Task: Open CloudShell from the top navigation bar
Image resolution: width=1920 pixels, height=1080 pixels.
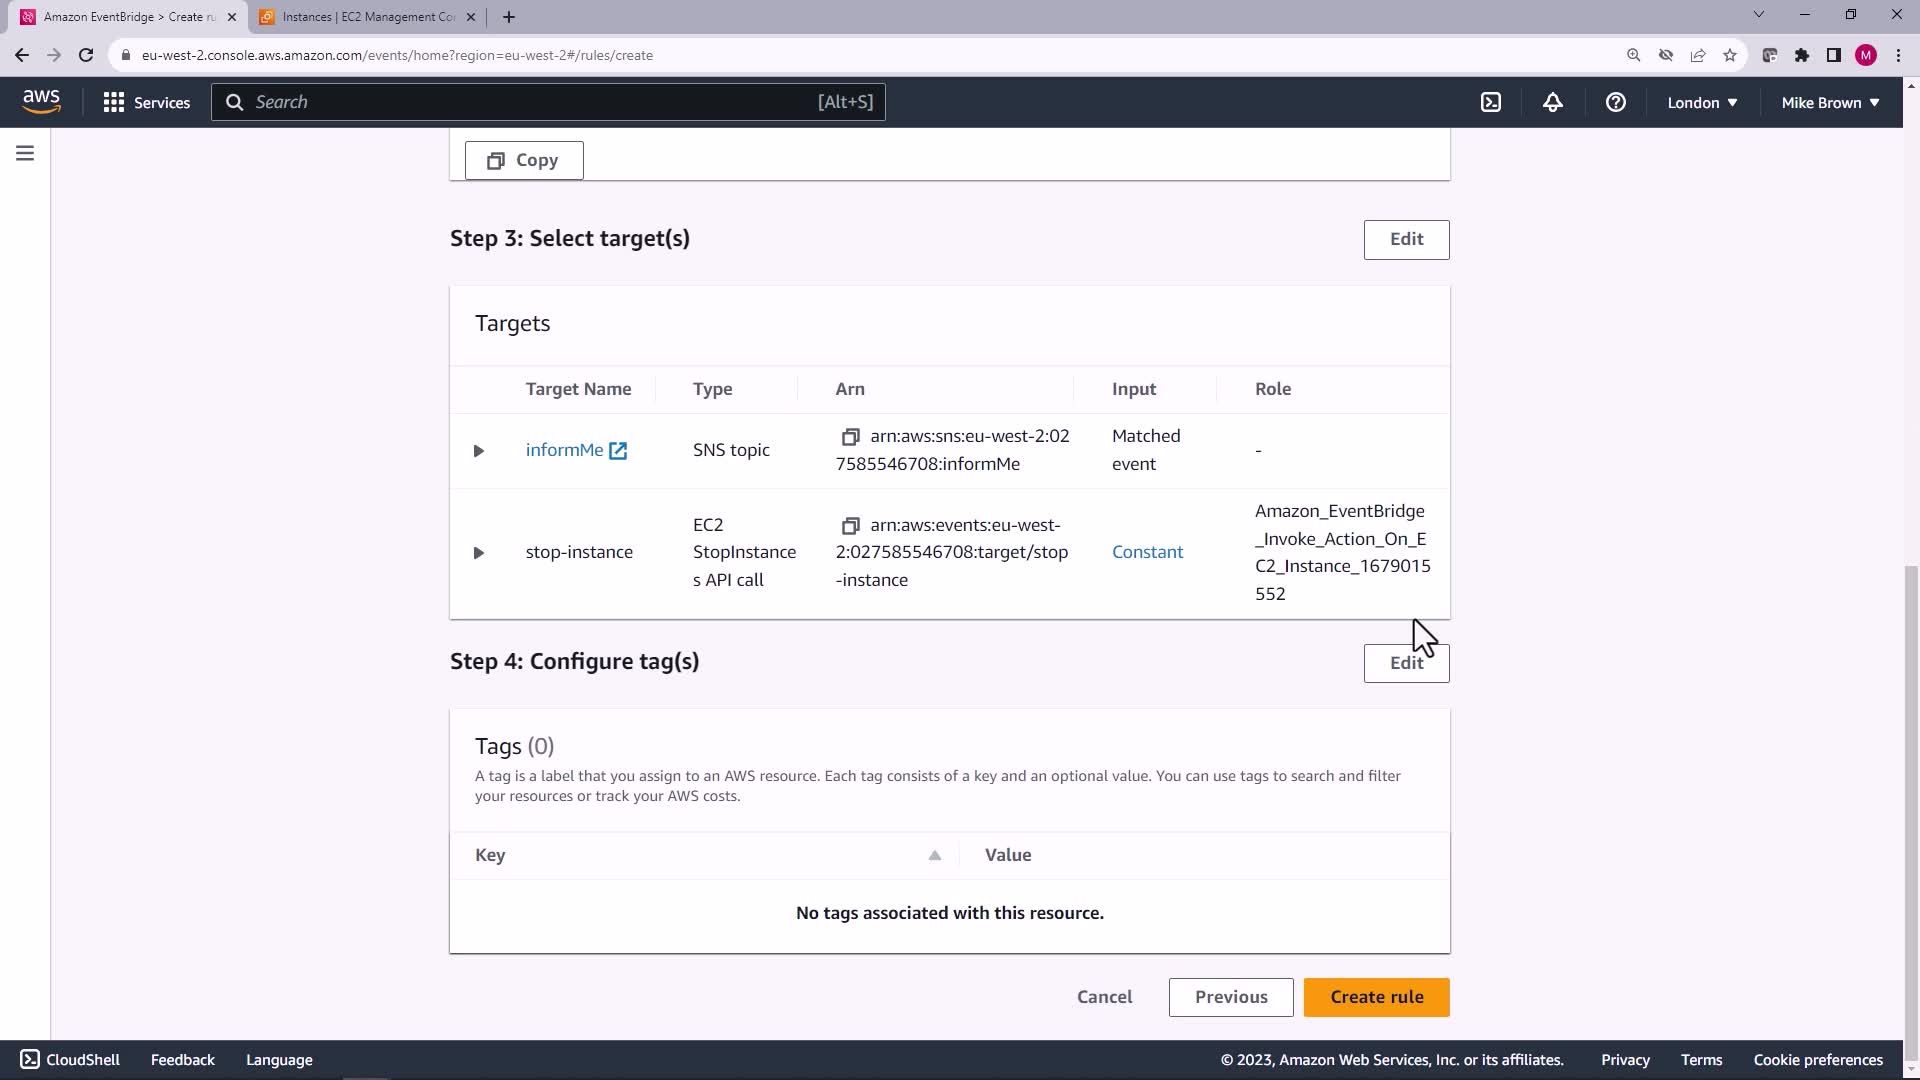Action: tap(1491, 102)
